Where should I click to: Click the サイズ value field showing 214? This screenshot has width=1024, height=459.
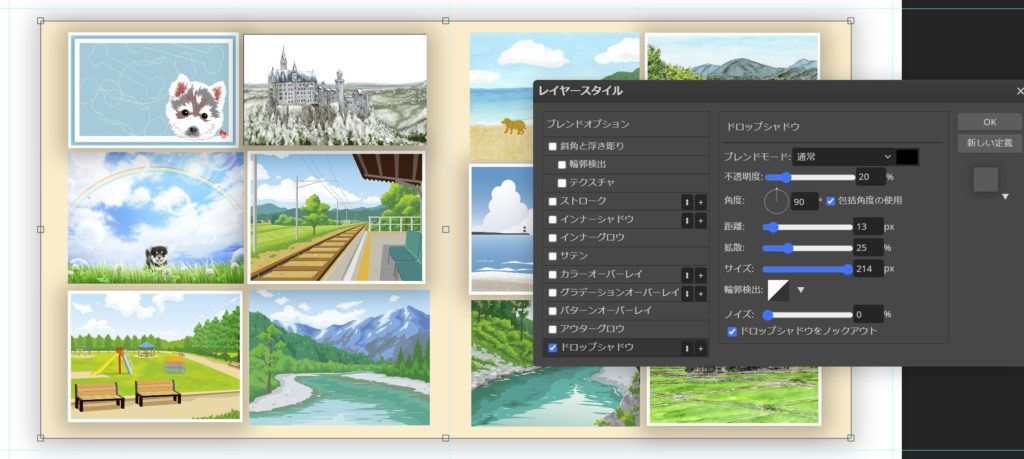click(x=866, y=269)
